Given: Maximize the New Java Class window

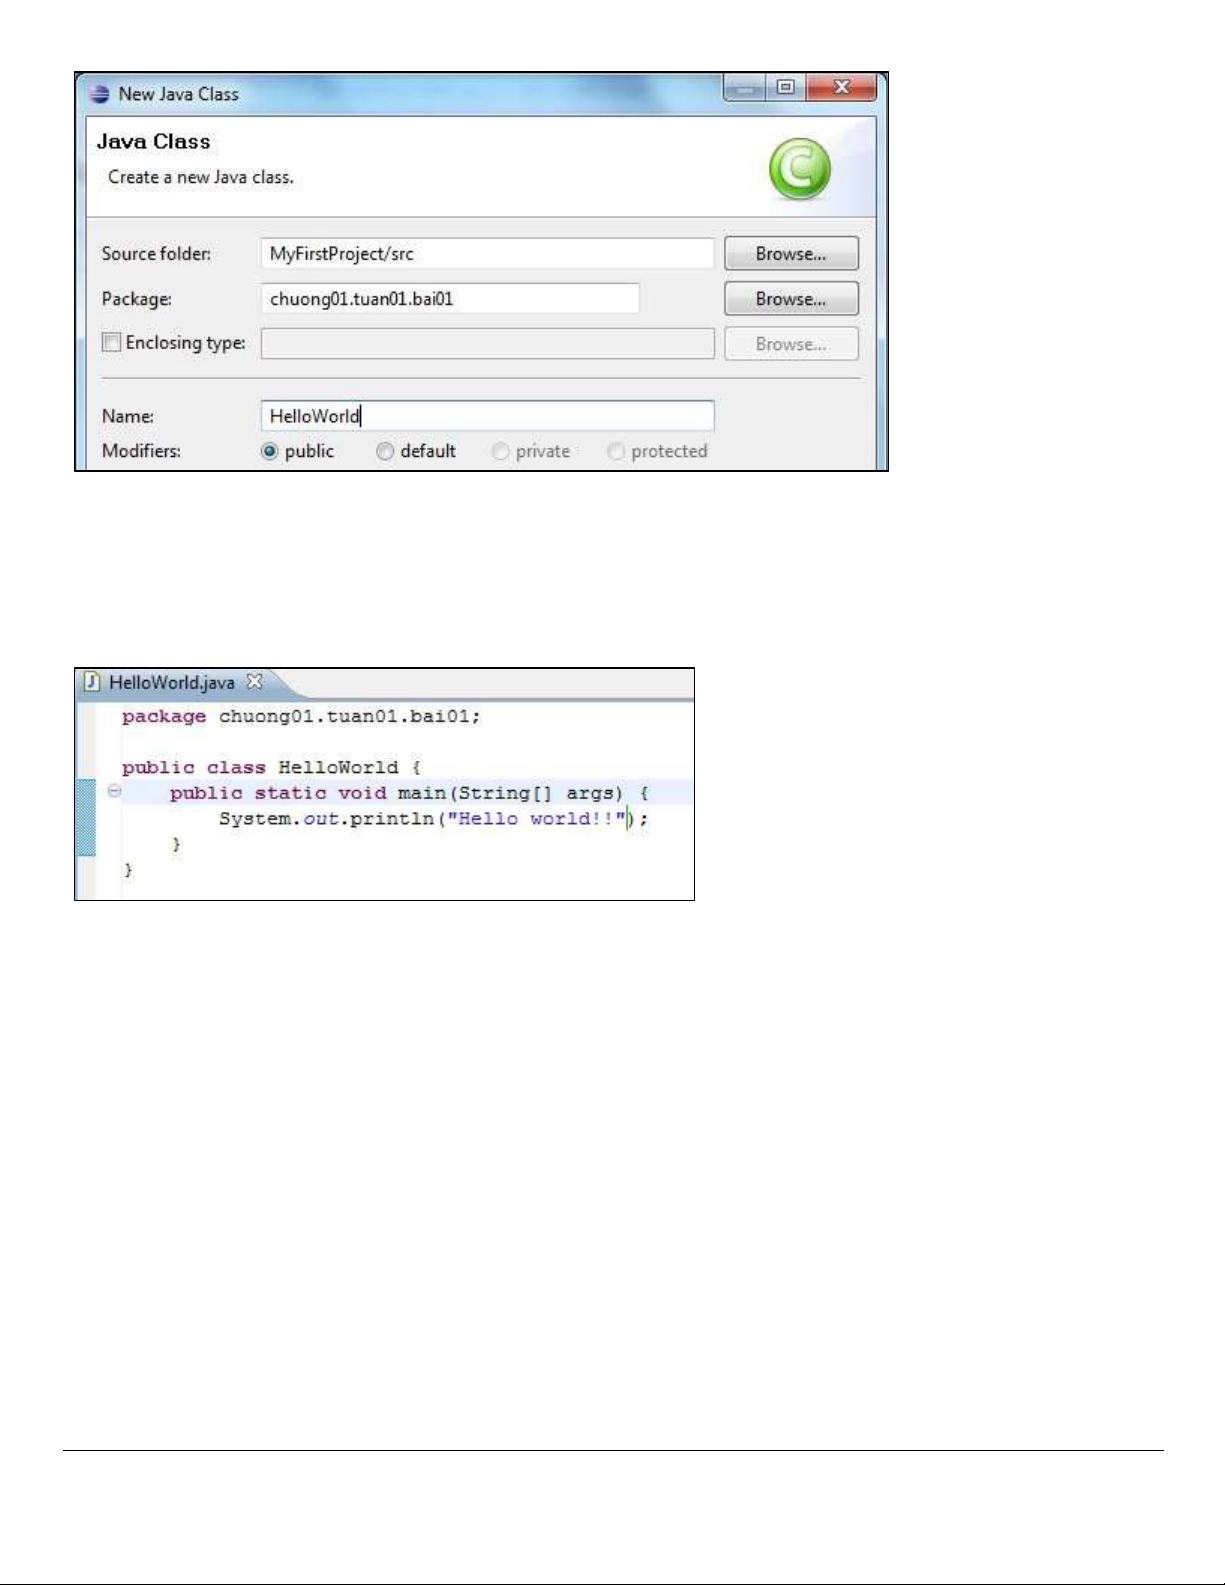Looking at the screenshot, I should tap(786, 88).
